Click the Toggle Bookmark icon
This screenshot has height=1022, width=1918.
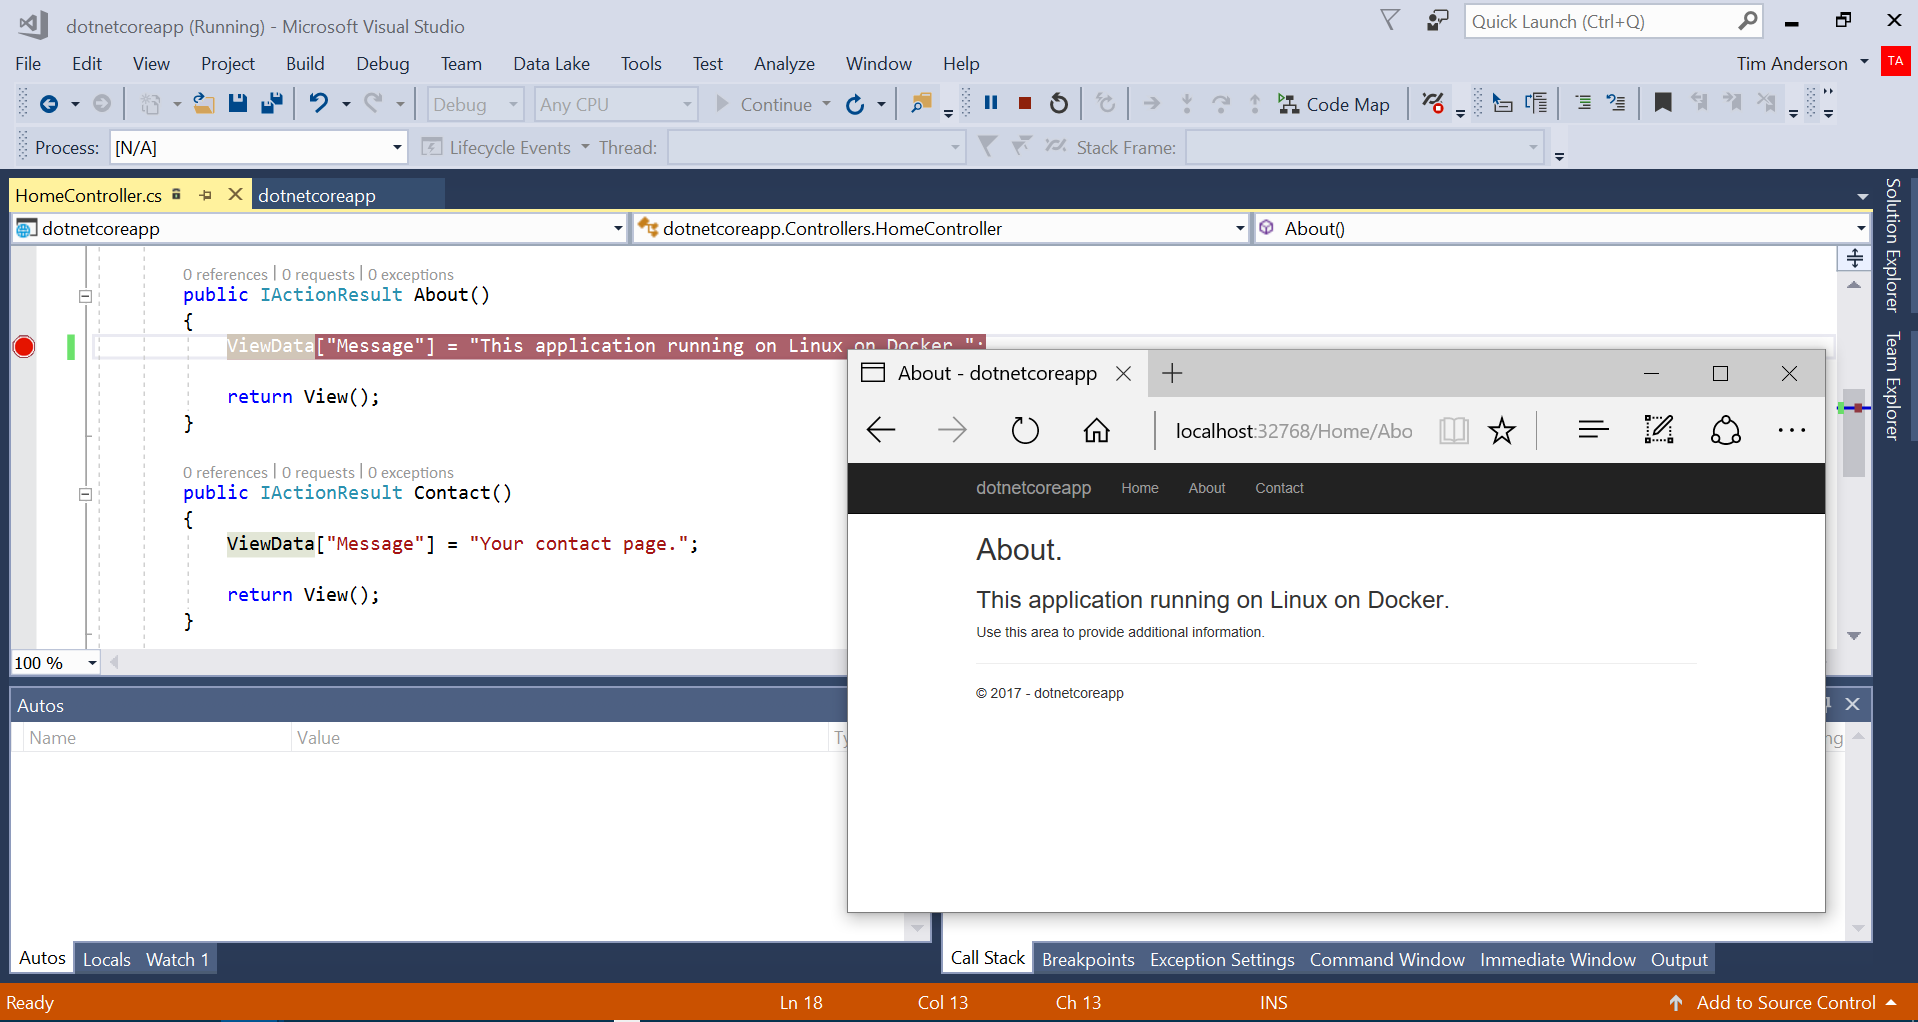coord(1663,103)
